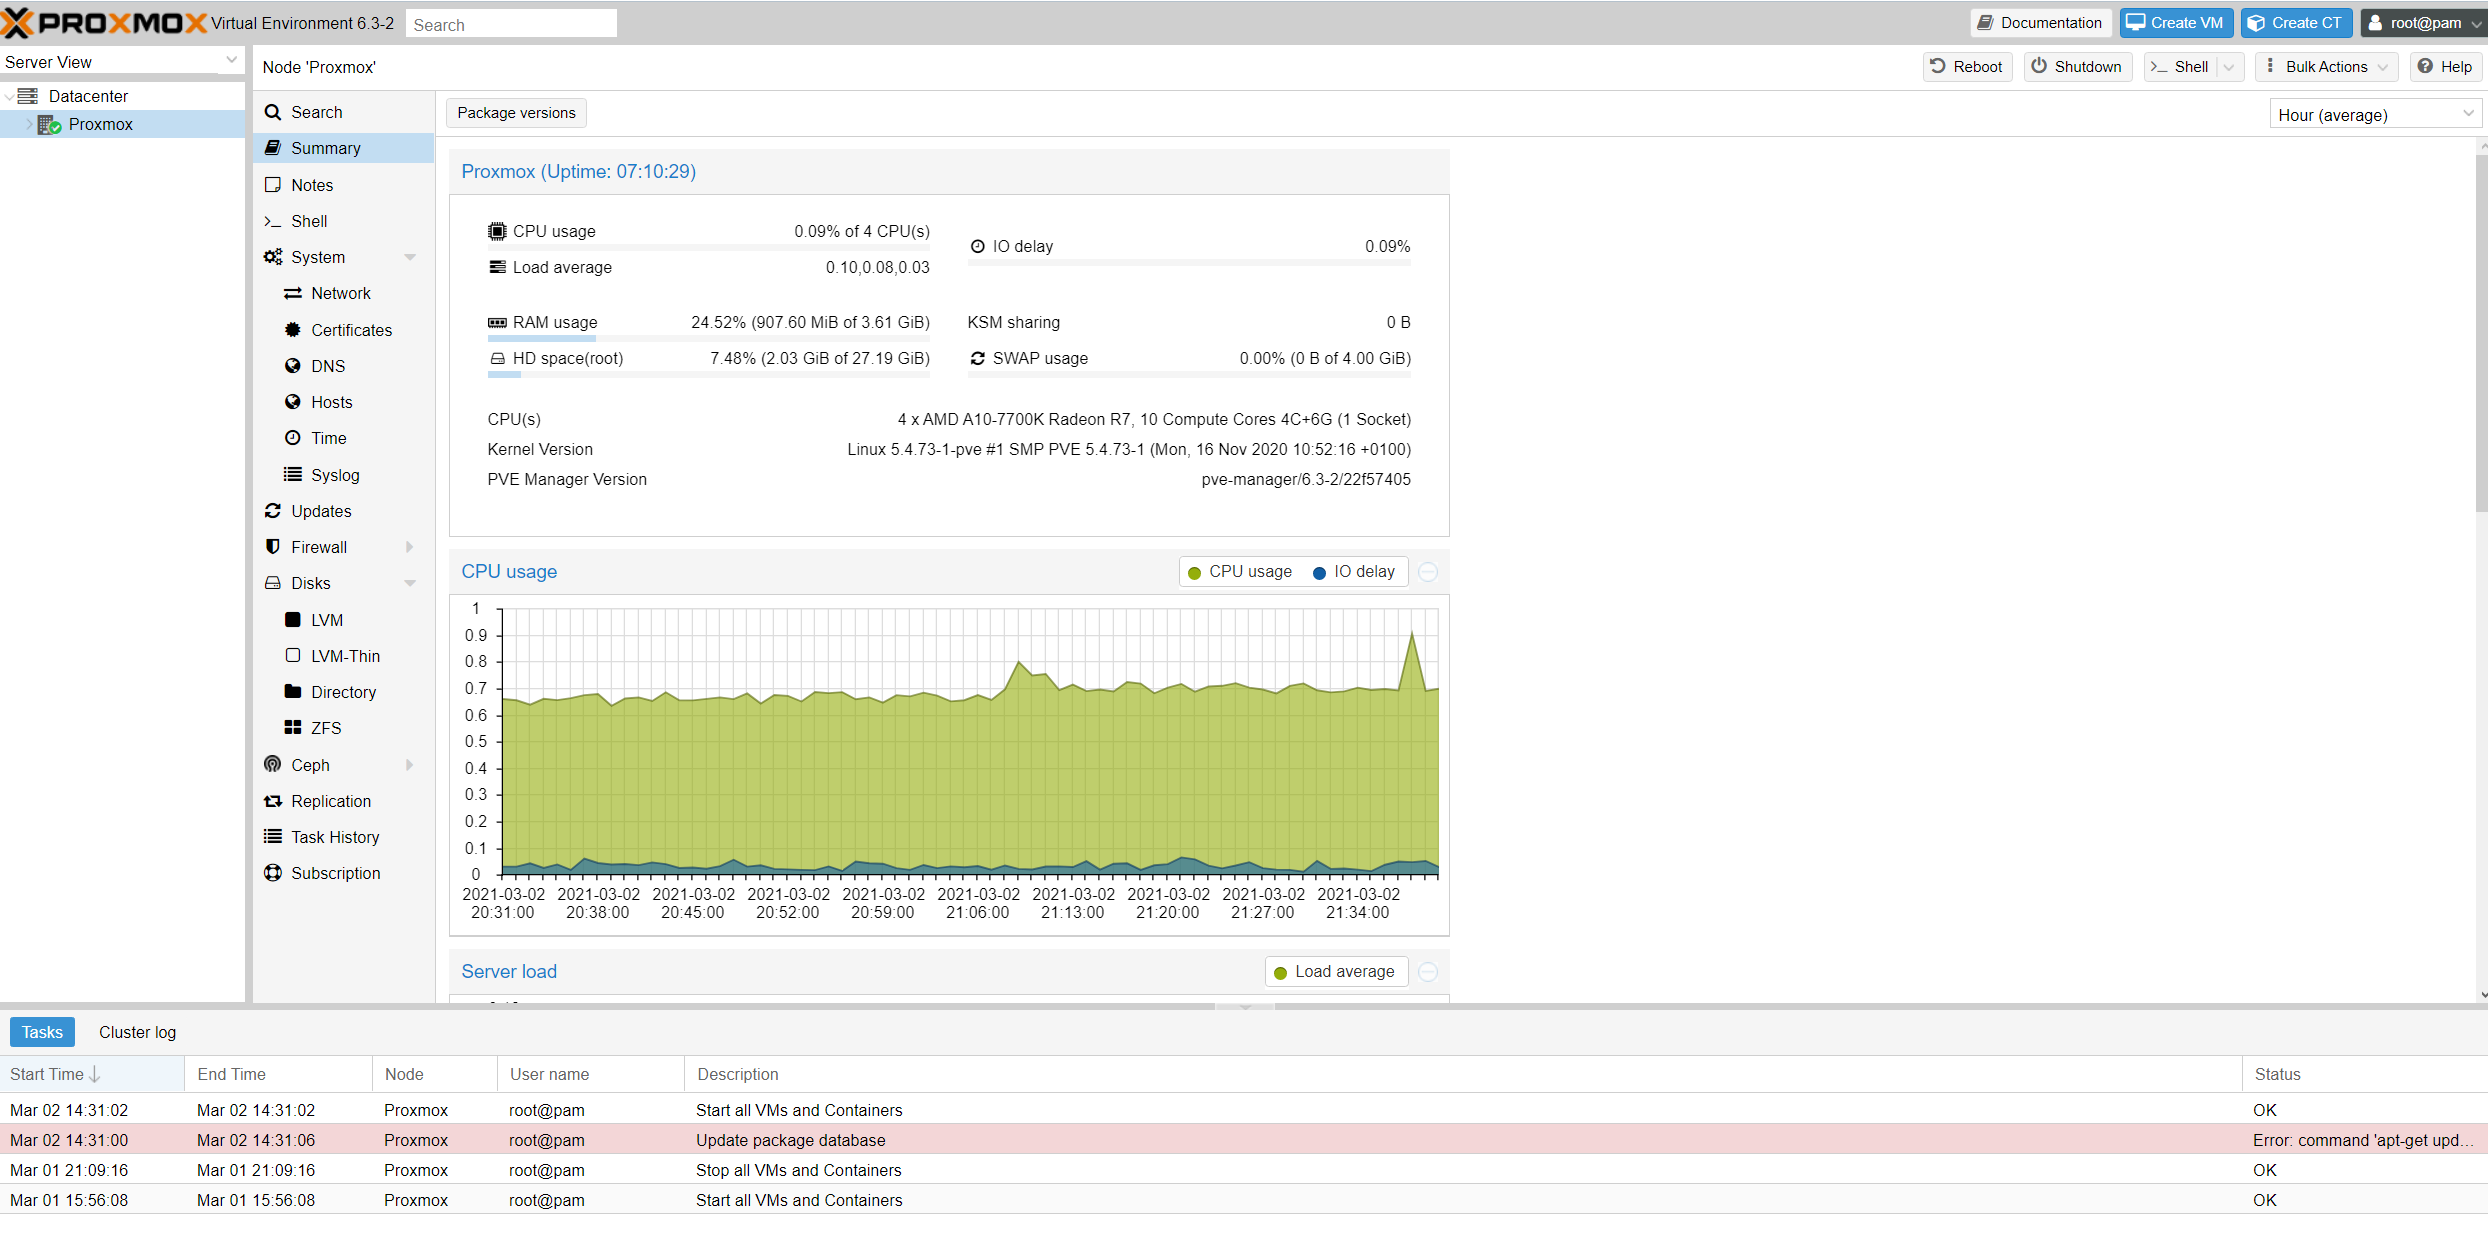Click the Proxmox node icon in tree

click(49, 124)
